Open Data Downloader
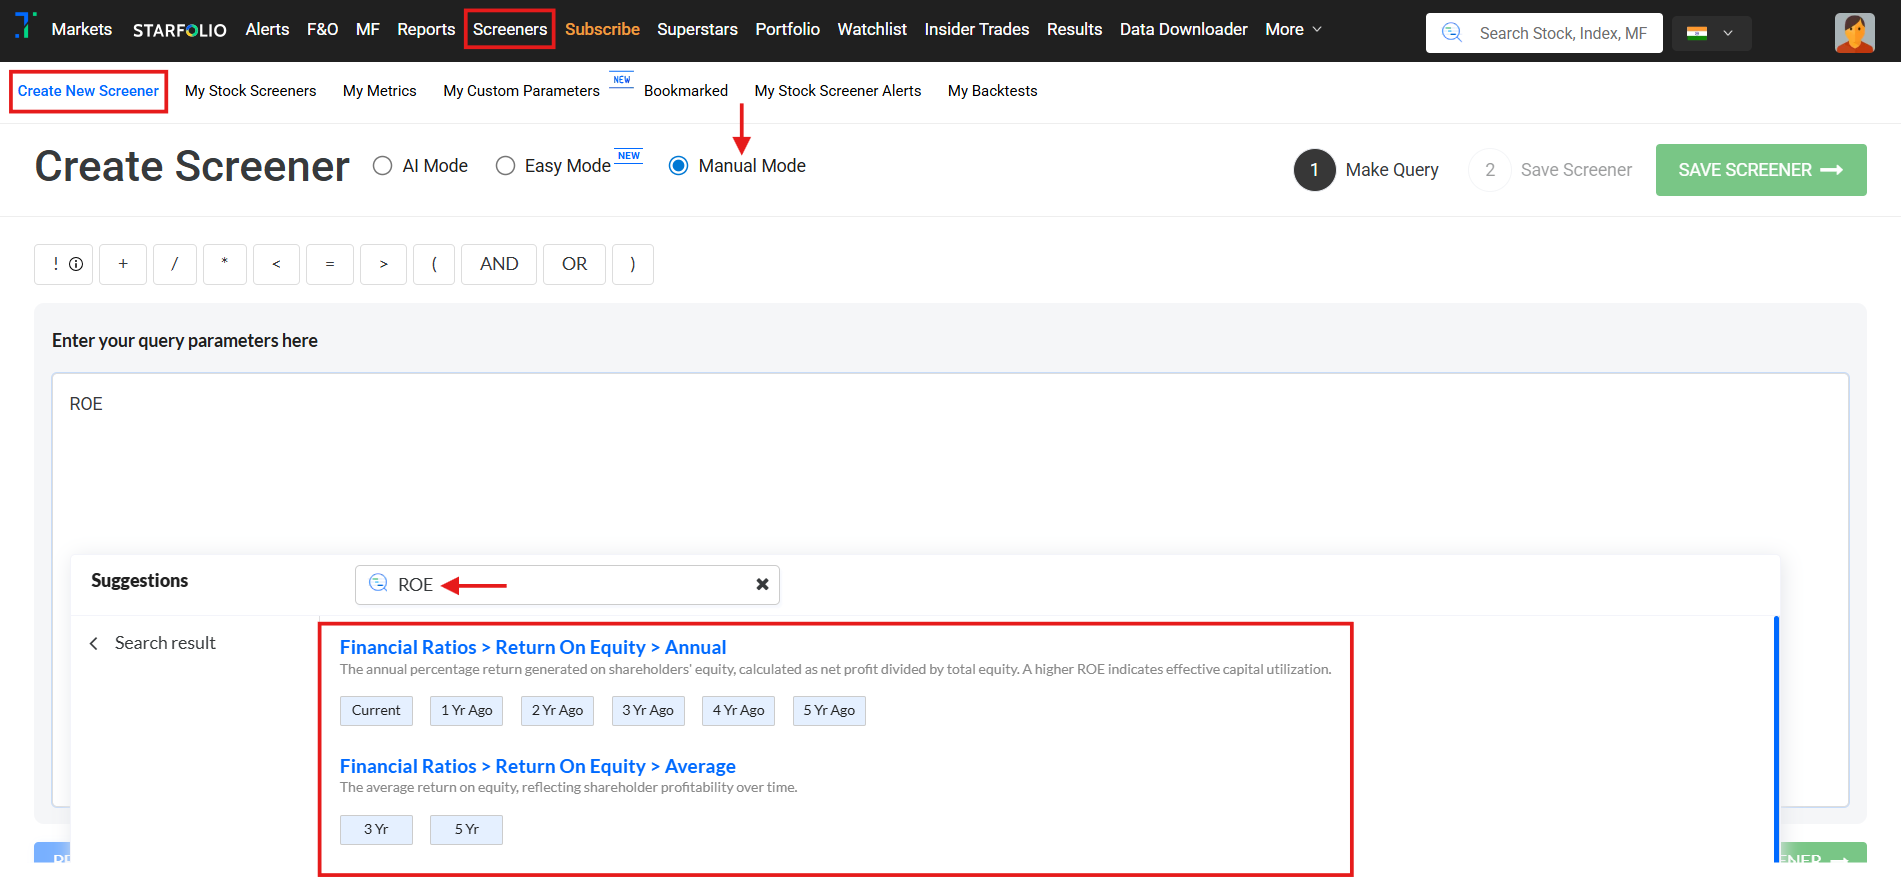The image size is (1901, 878). (1183, 29)
